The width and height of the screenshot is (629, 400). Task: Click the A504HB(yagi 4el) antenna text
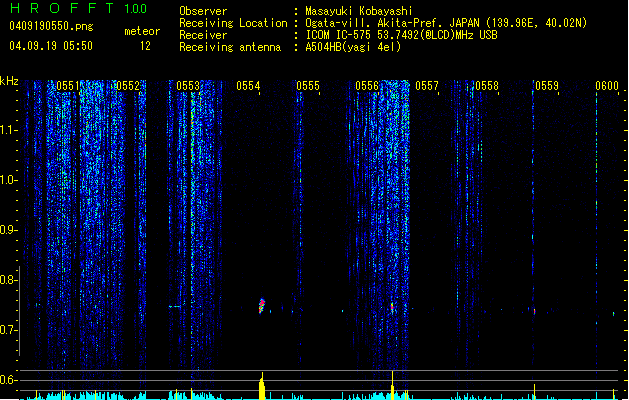click(x=353, y=47)
